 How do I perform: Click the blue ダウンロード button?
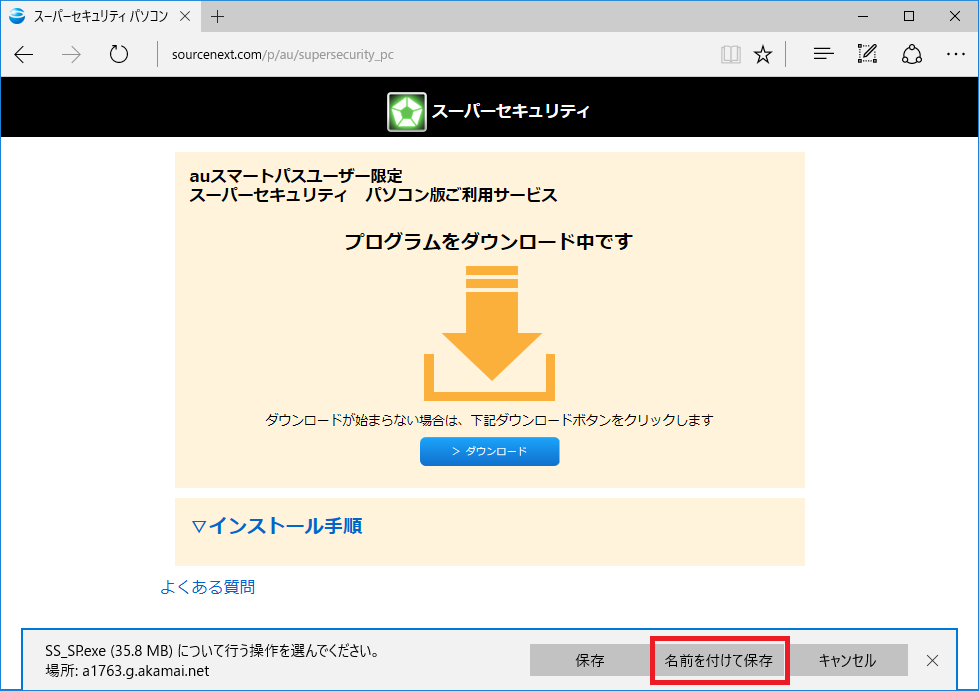tap(490, 451)
